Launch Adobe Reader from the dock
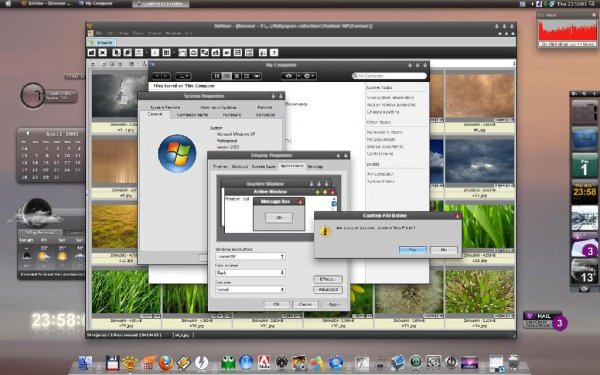This screenshot has height=375, width=600. pyautogui.click(x=264, y=362)
